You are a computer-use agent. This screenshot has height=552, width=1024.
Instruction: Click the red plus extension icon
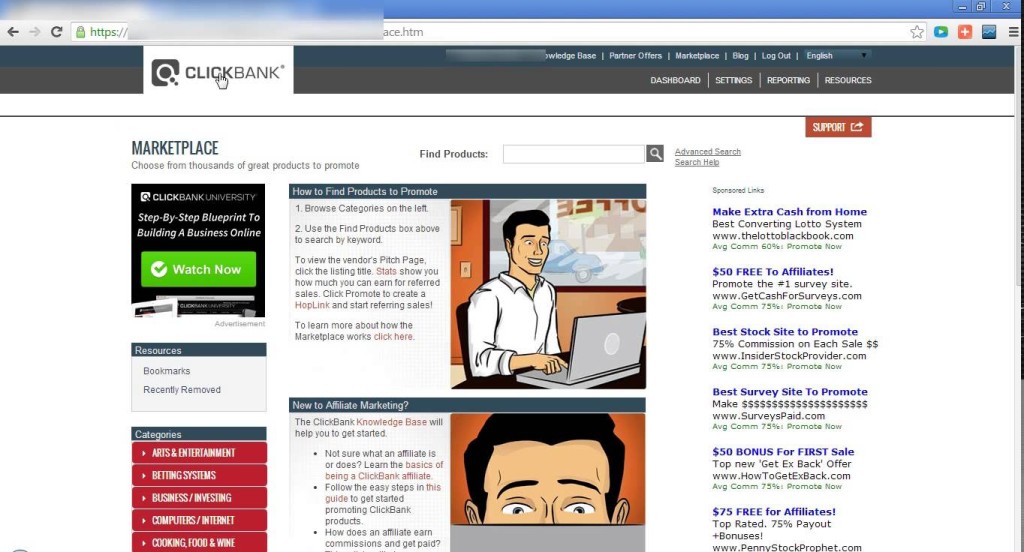point(965,32)
